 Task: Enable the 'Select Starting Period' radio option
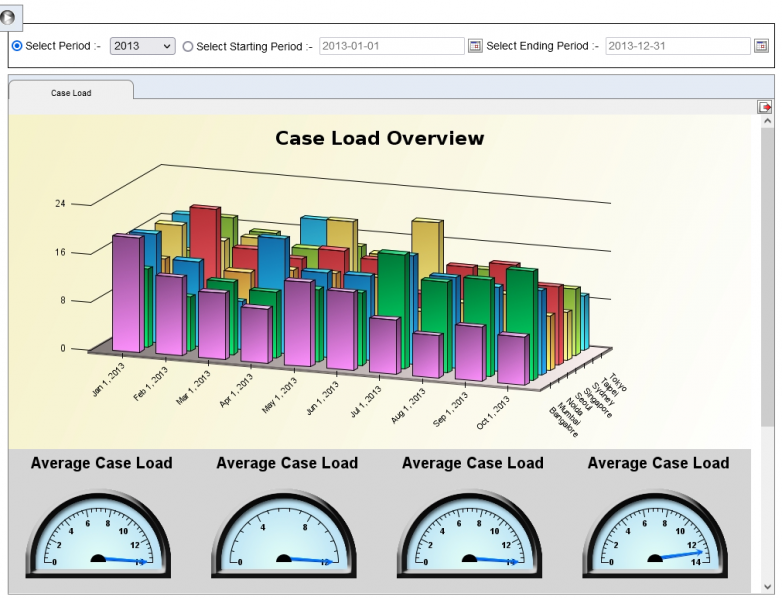point(188,47)
